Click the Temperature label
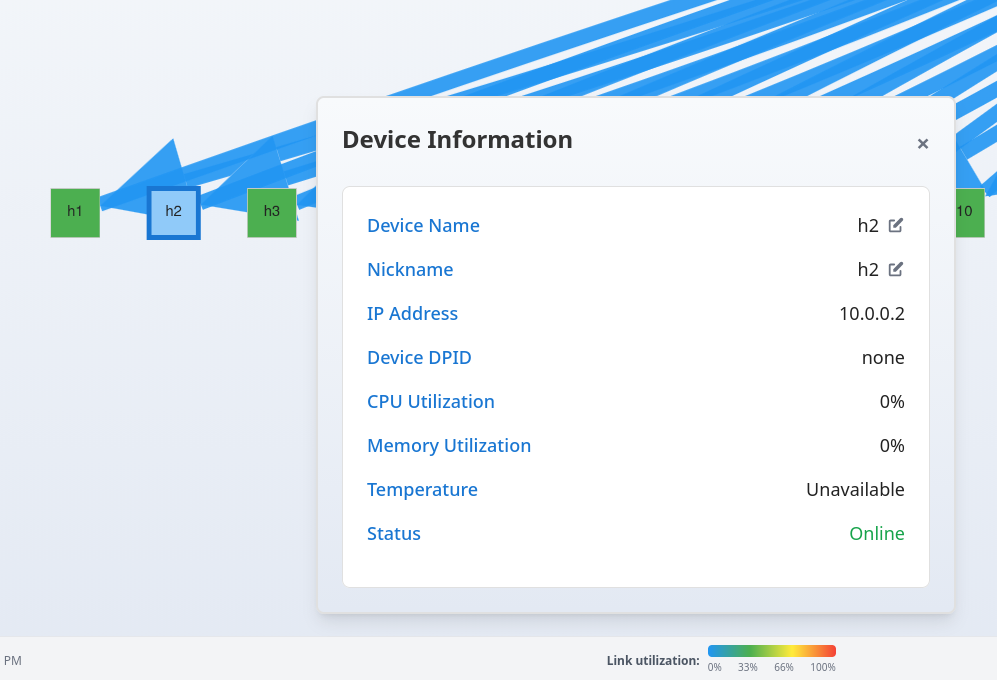This screenshot has height=680, width=997. point(422,489)
